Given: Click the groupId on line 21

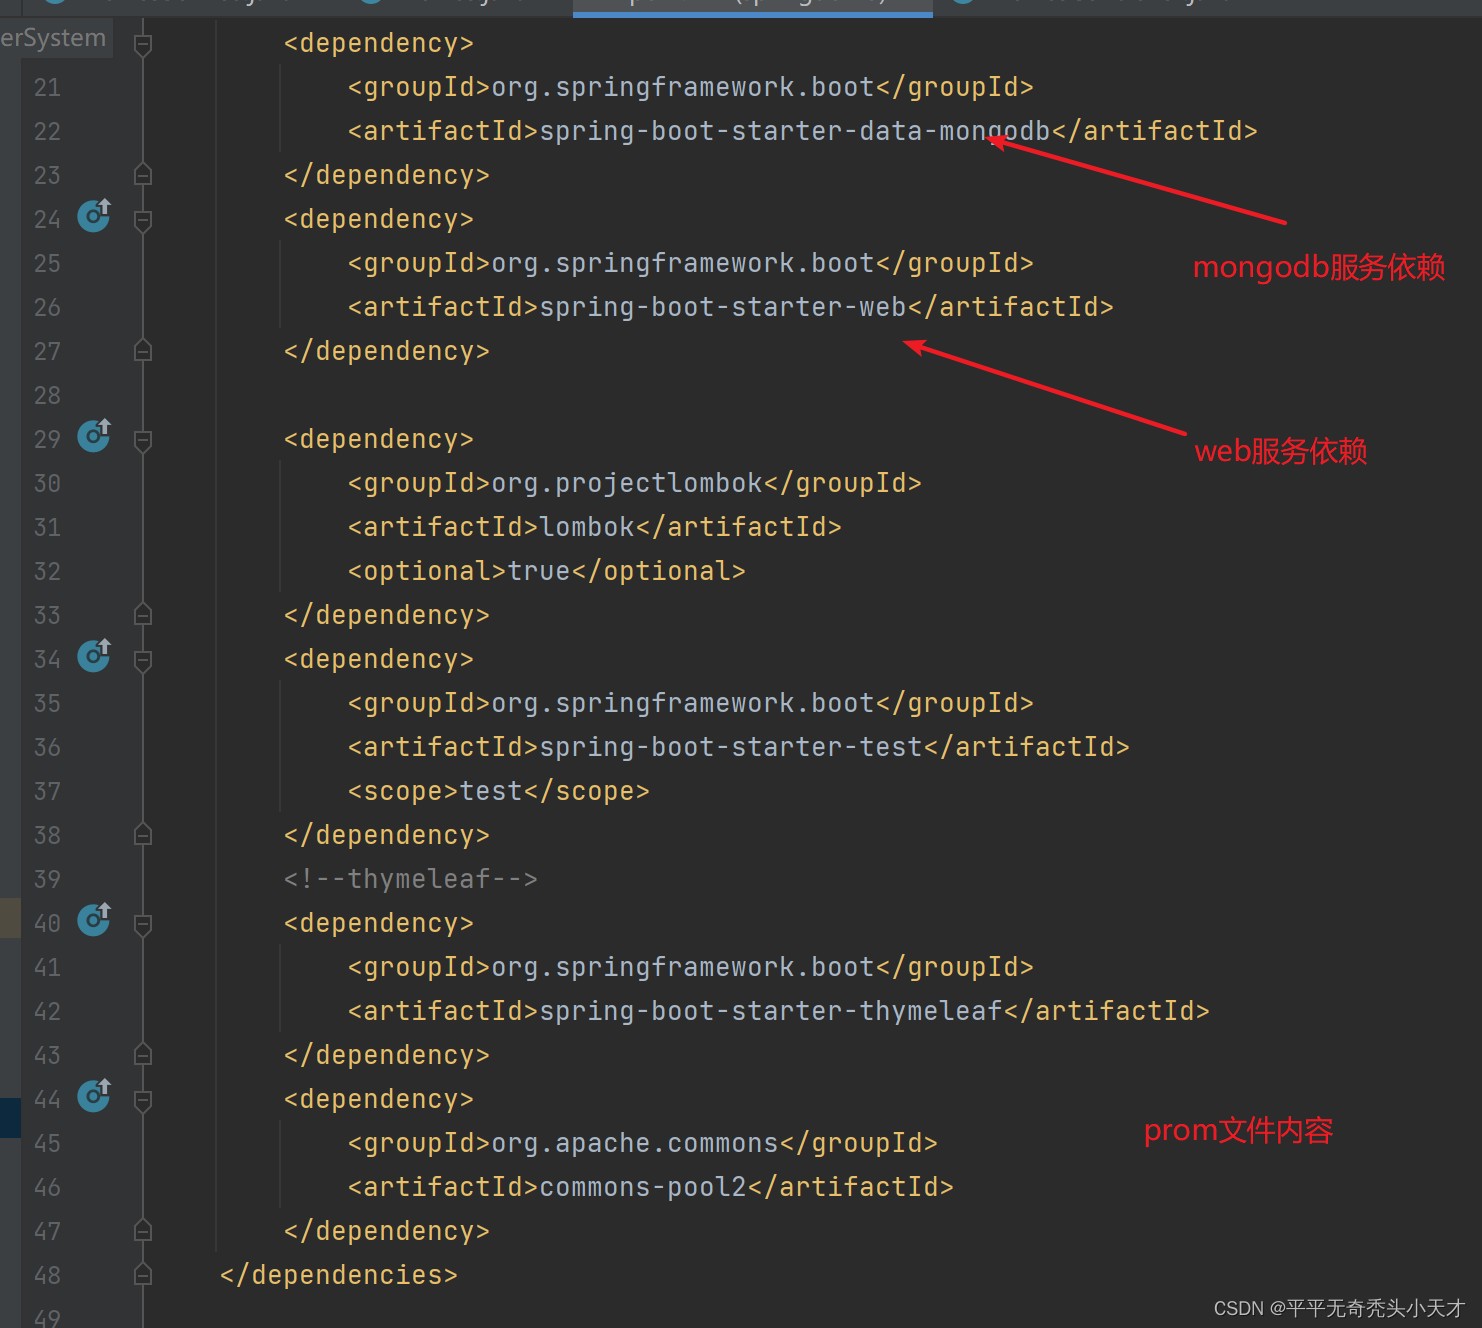Looking at the screenshot, I should [690, 87].
